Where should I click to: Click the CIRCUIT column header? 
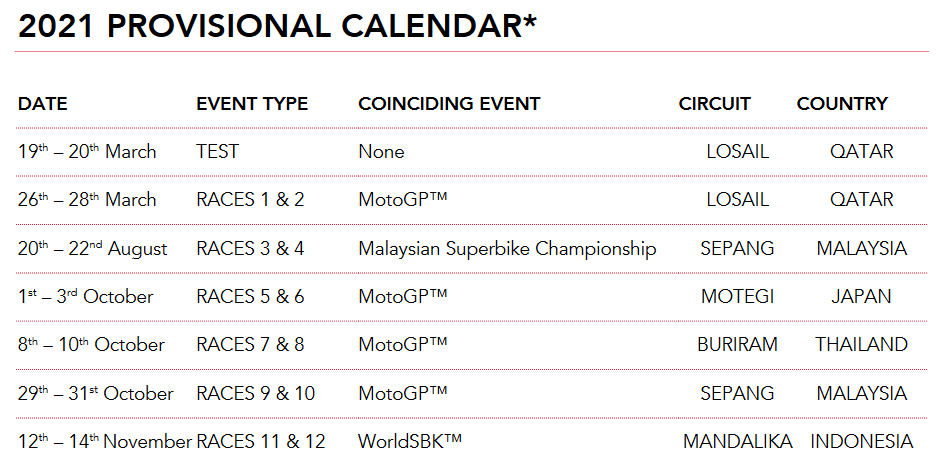(714, 104)
